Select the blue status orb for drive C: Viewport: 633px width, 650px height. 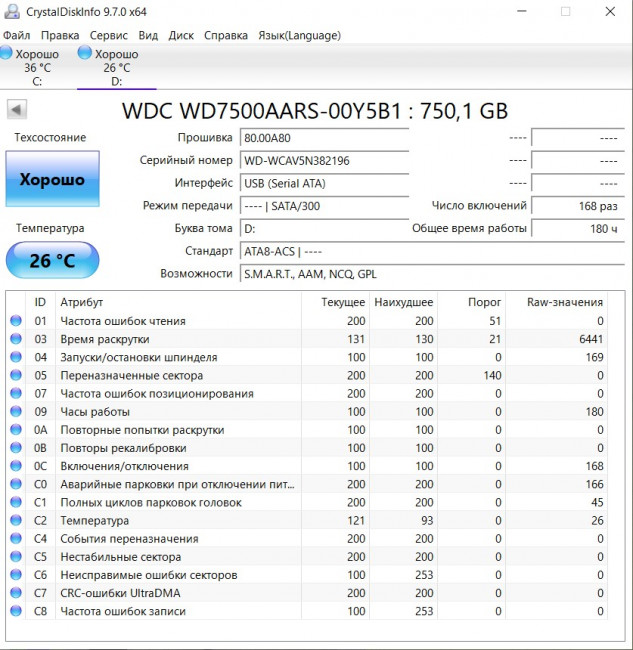[x=6, y=53]
